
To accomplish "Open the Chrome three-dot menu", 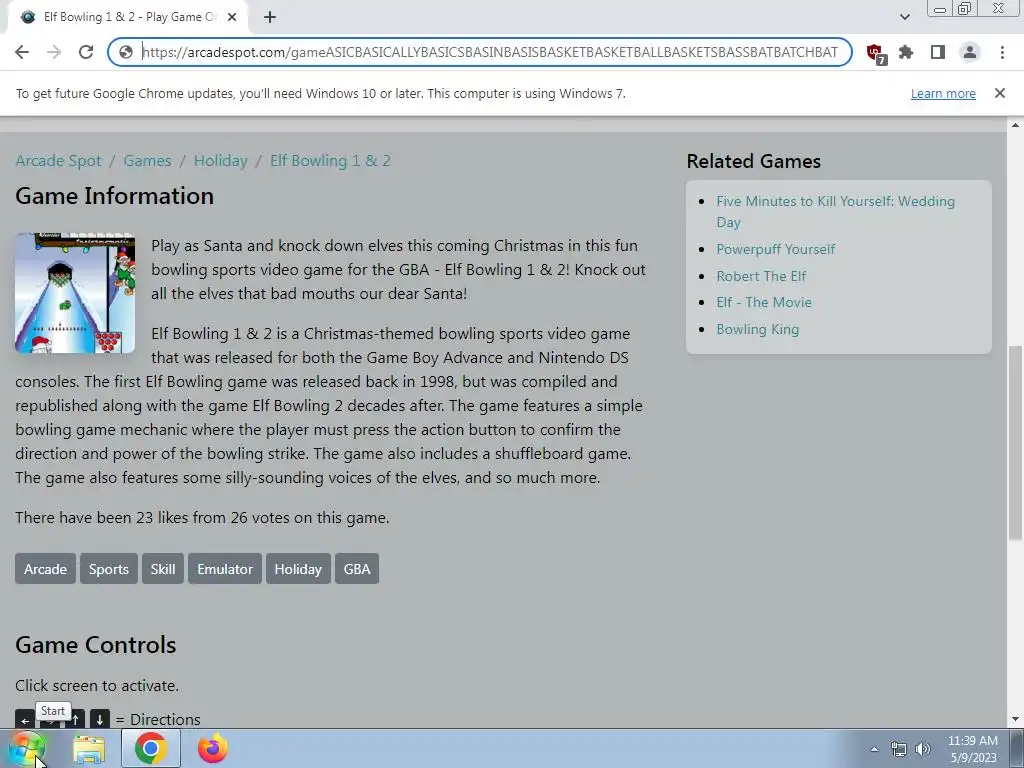I will click(x=1002, y=52).
